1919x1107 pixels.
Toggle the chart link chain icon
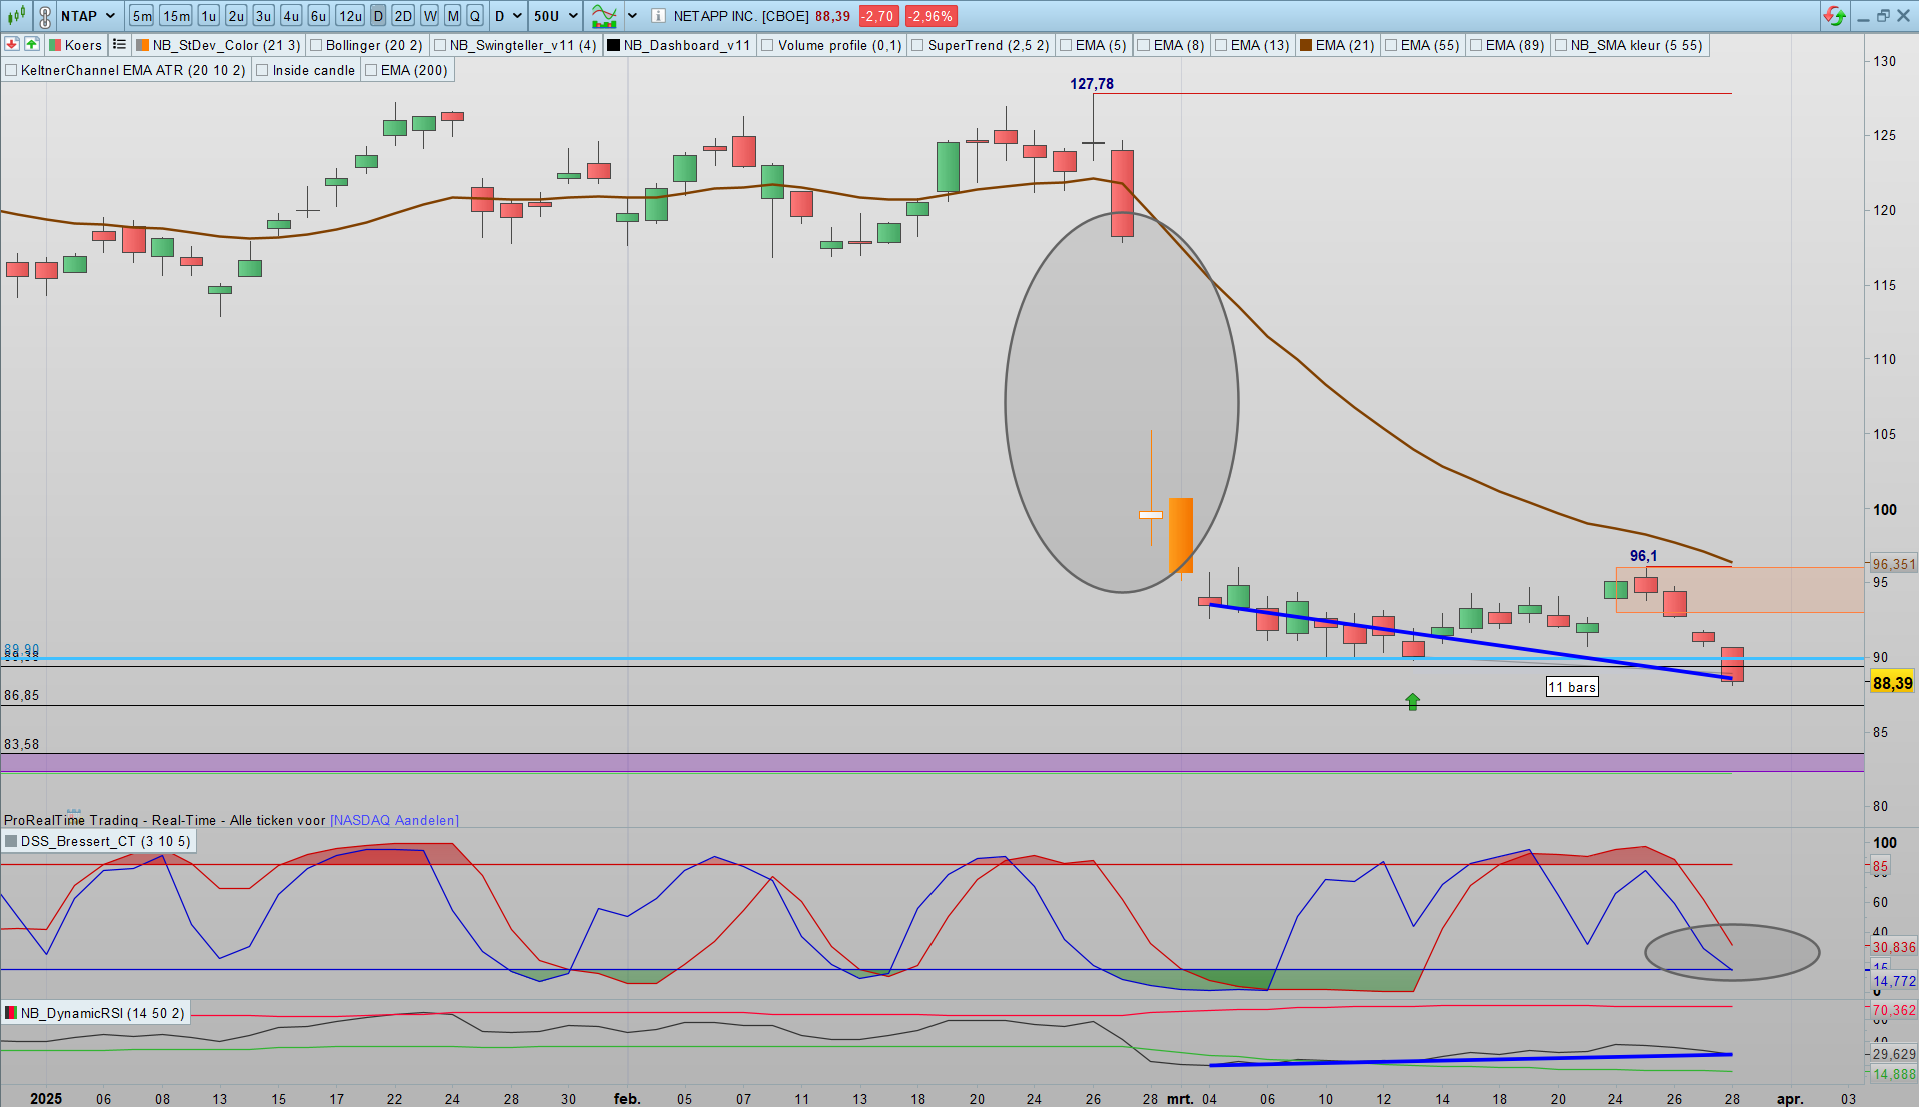tap(45, 16)
